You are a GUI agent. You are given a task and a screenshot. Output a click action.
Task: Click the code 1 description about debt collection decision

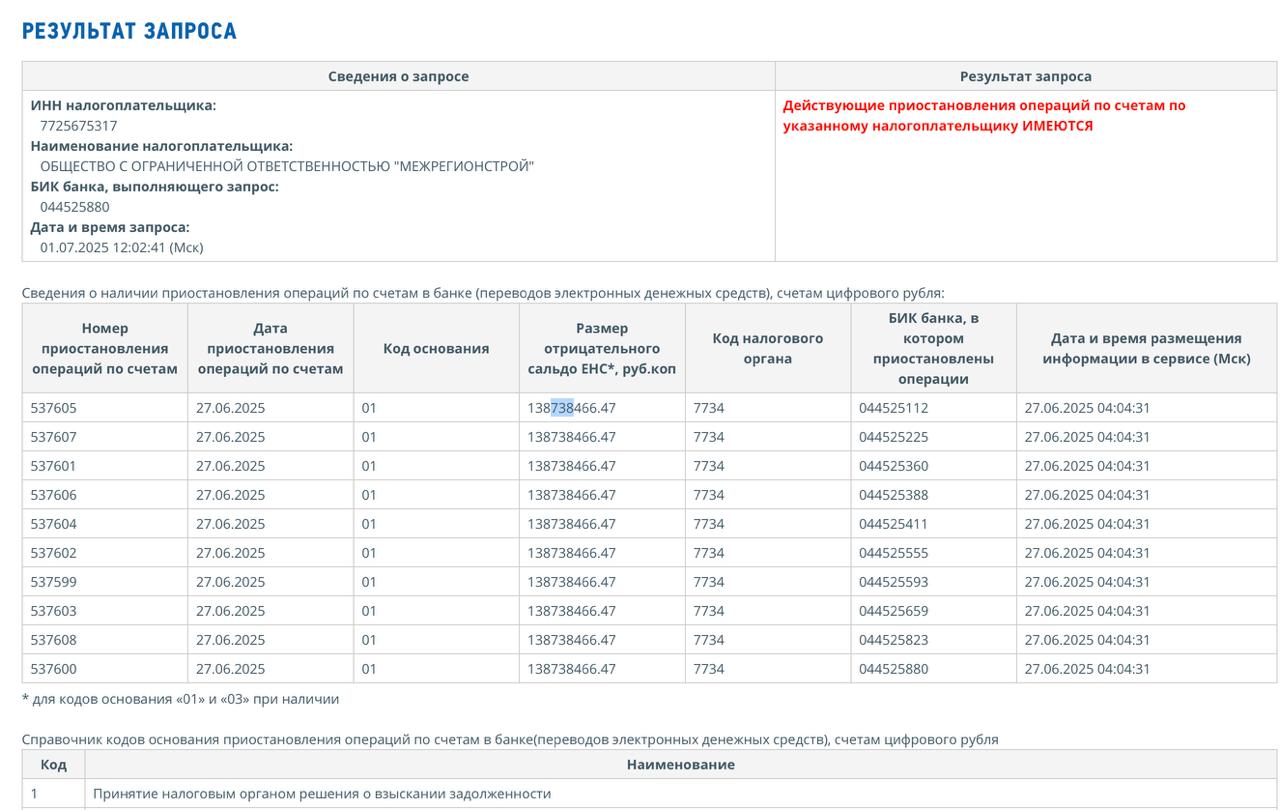coord(322,793)
